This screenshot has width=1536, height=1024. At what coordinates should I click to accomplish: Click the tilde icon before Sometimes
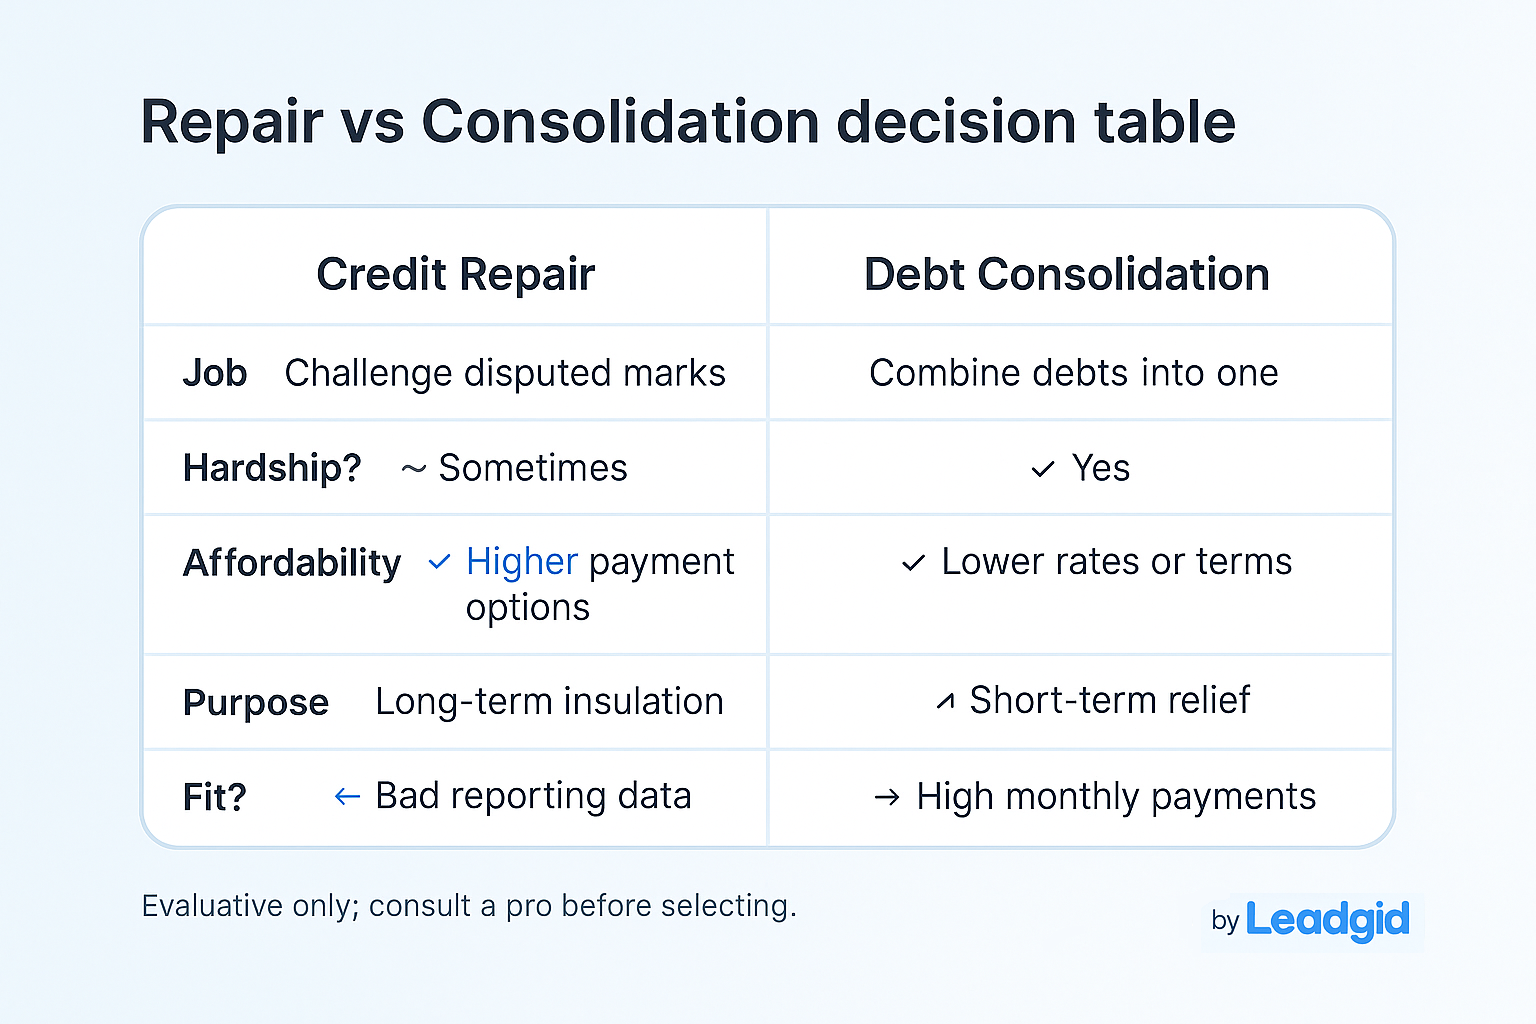pos(413,469)
